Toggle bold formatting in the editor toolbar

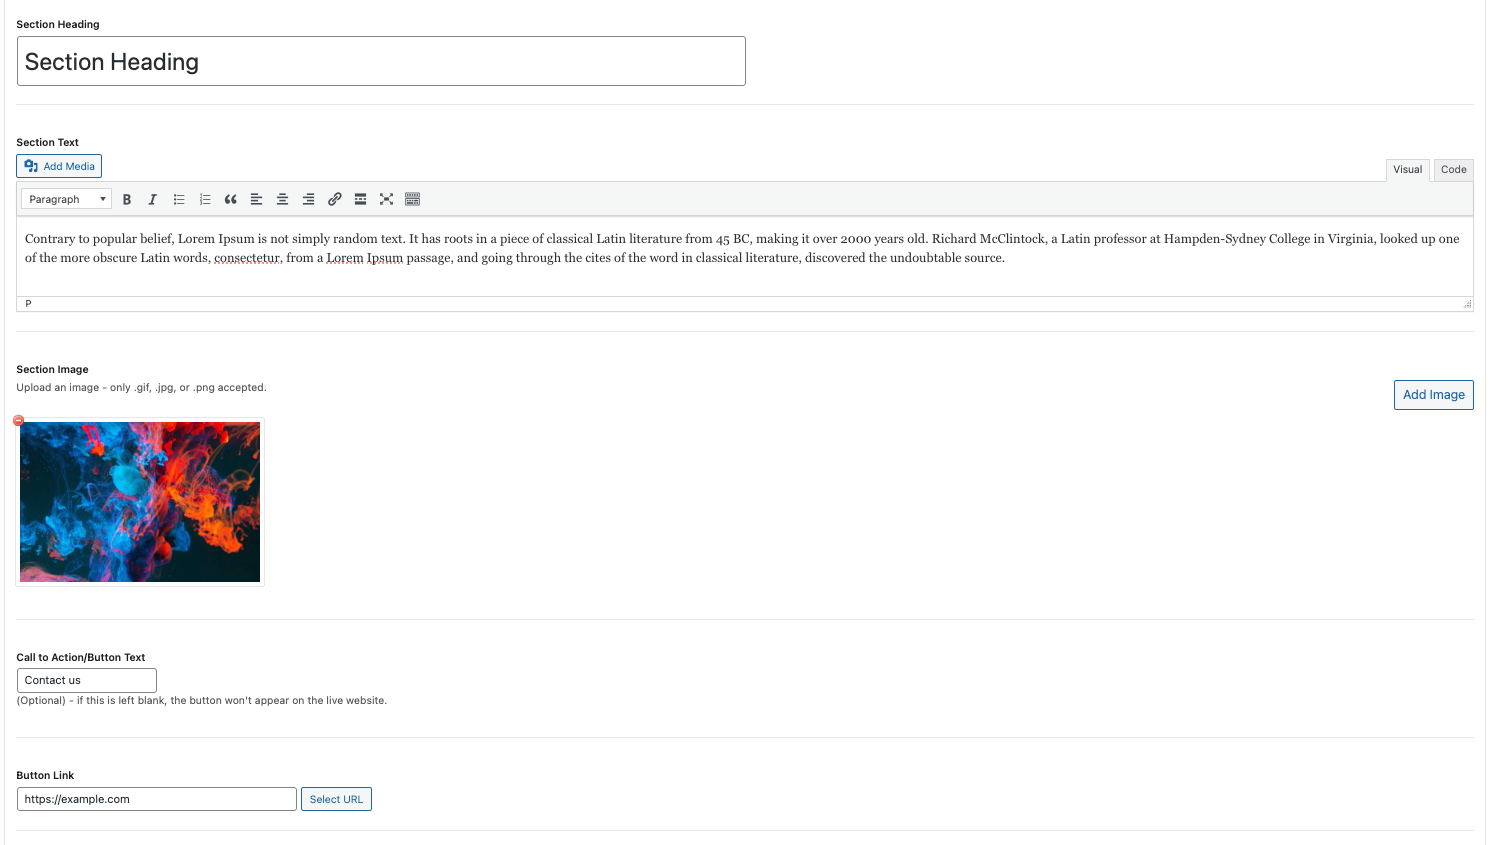tap(127, 199)
